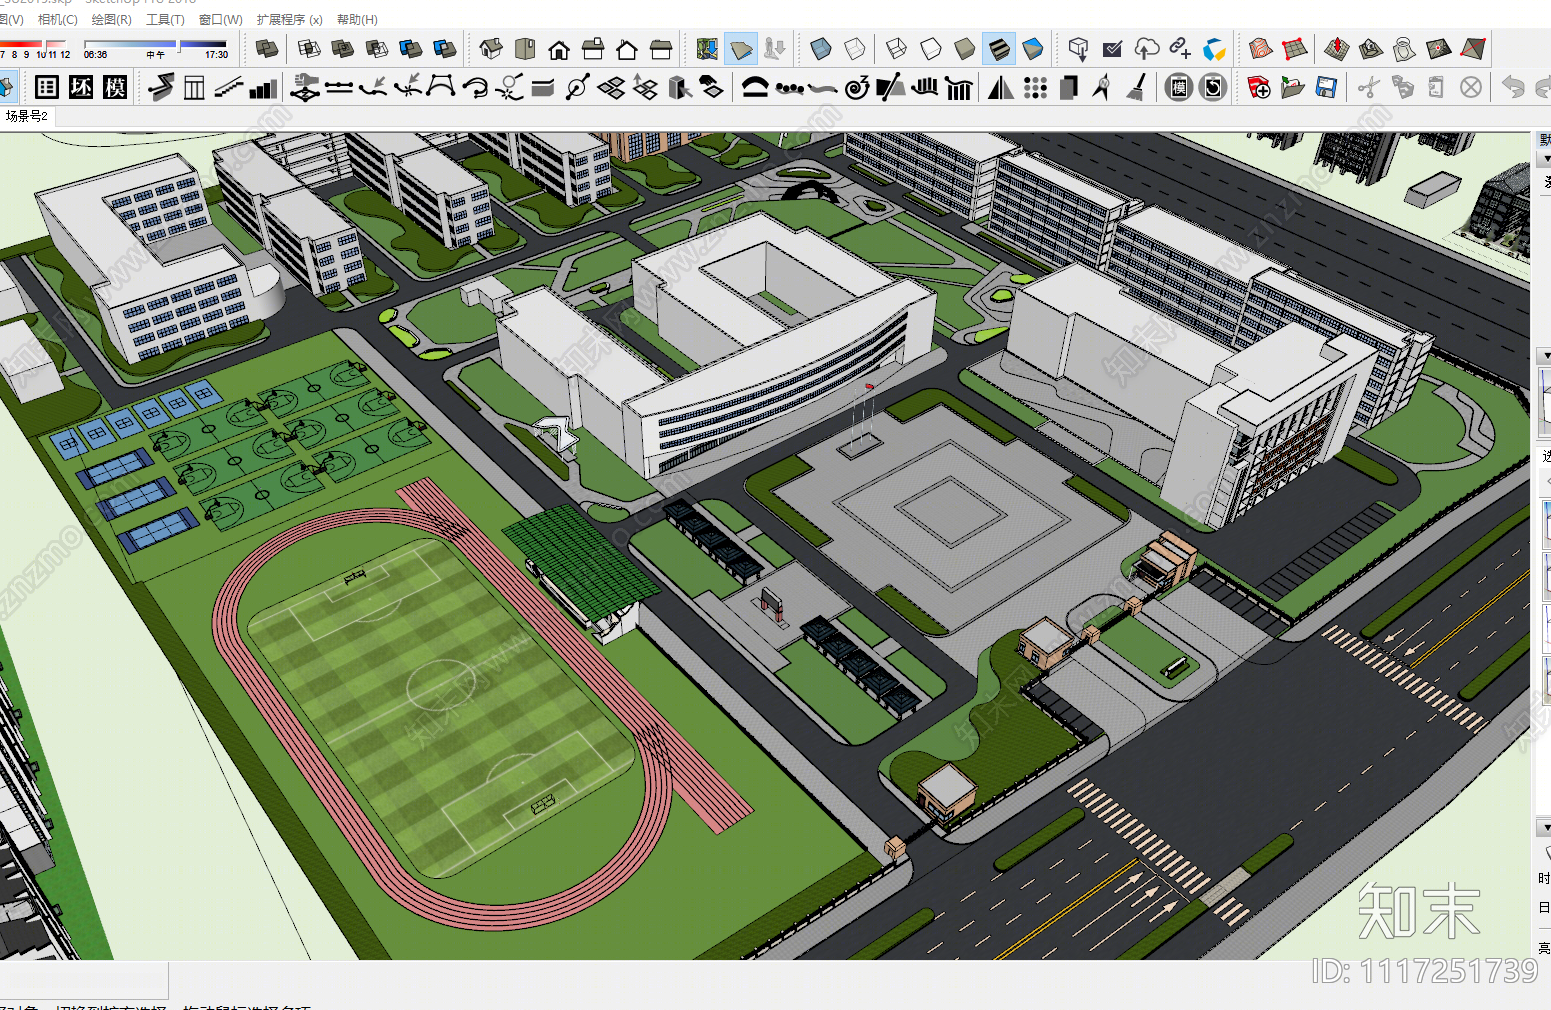Image resolution: width=1551 pixels, height=1010 pixels.
Task: Open file with the folder icon
Action: [1293, 88]
